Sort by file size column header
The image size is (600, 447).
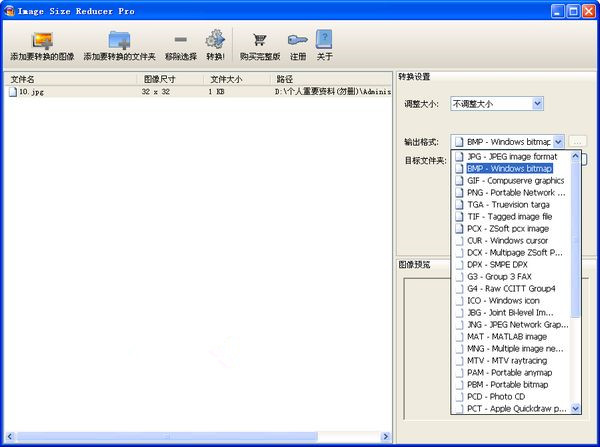236,79
